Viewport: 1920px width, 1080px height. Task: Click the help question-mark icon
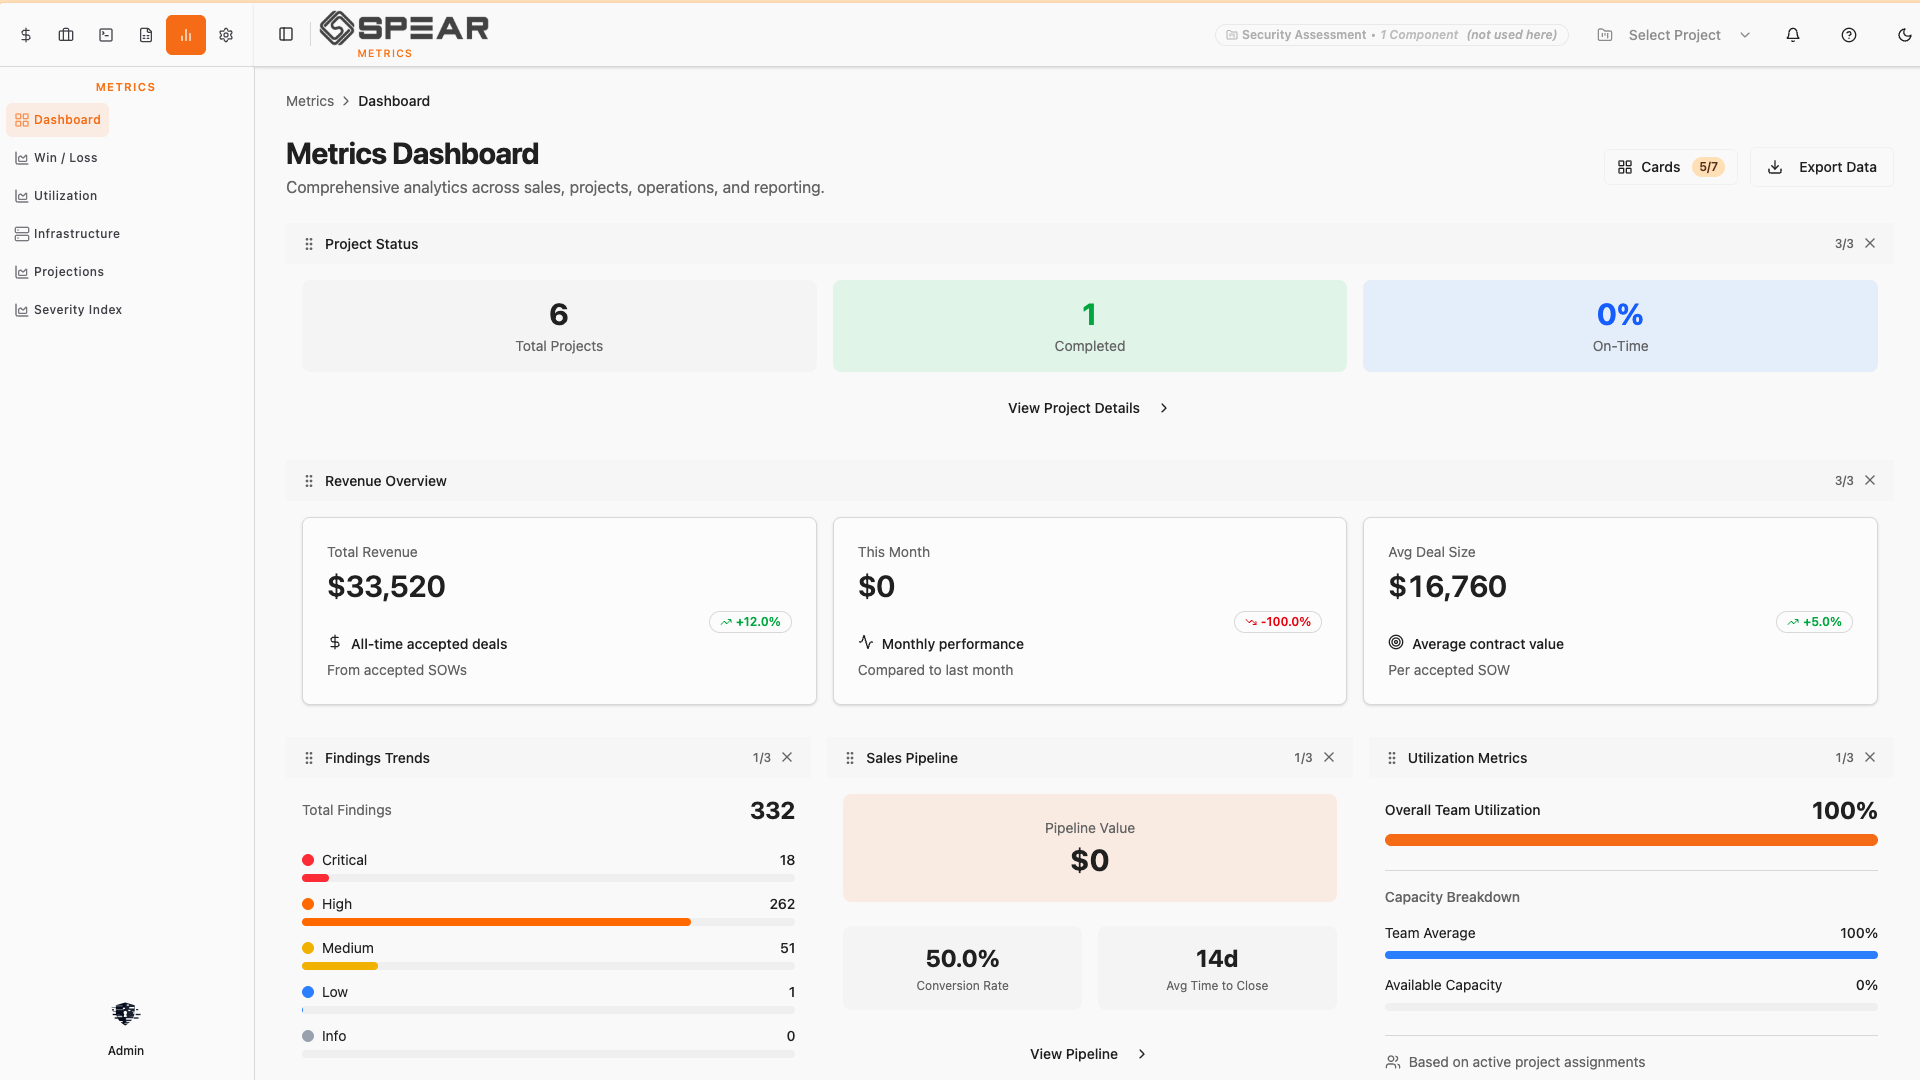pyautogui.click(x=1849, y=35)
